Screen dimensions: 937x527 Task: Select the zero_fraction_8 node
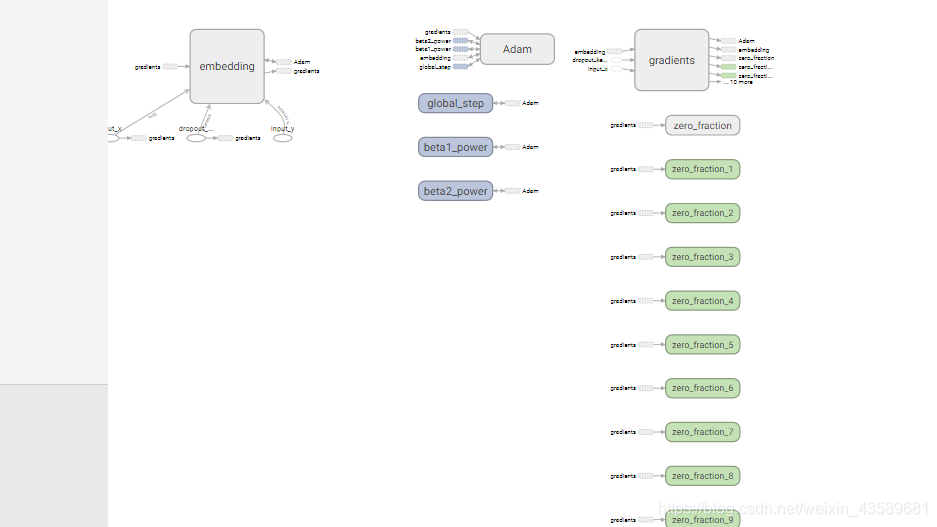703,476
